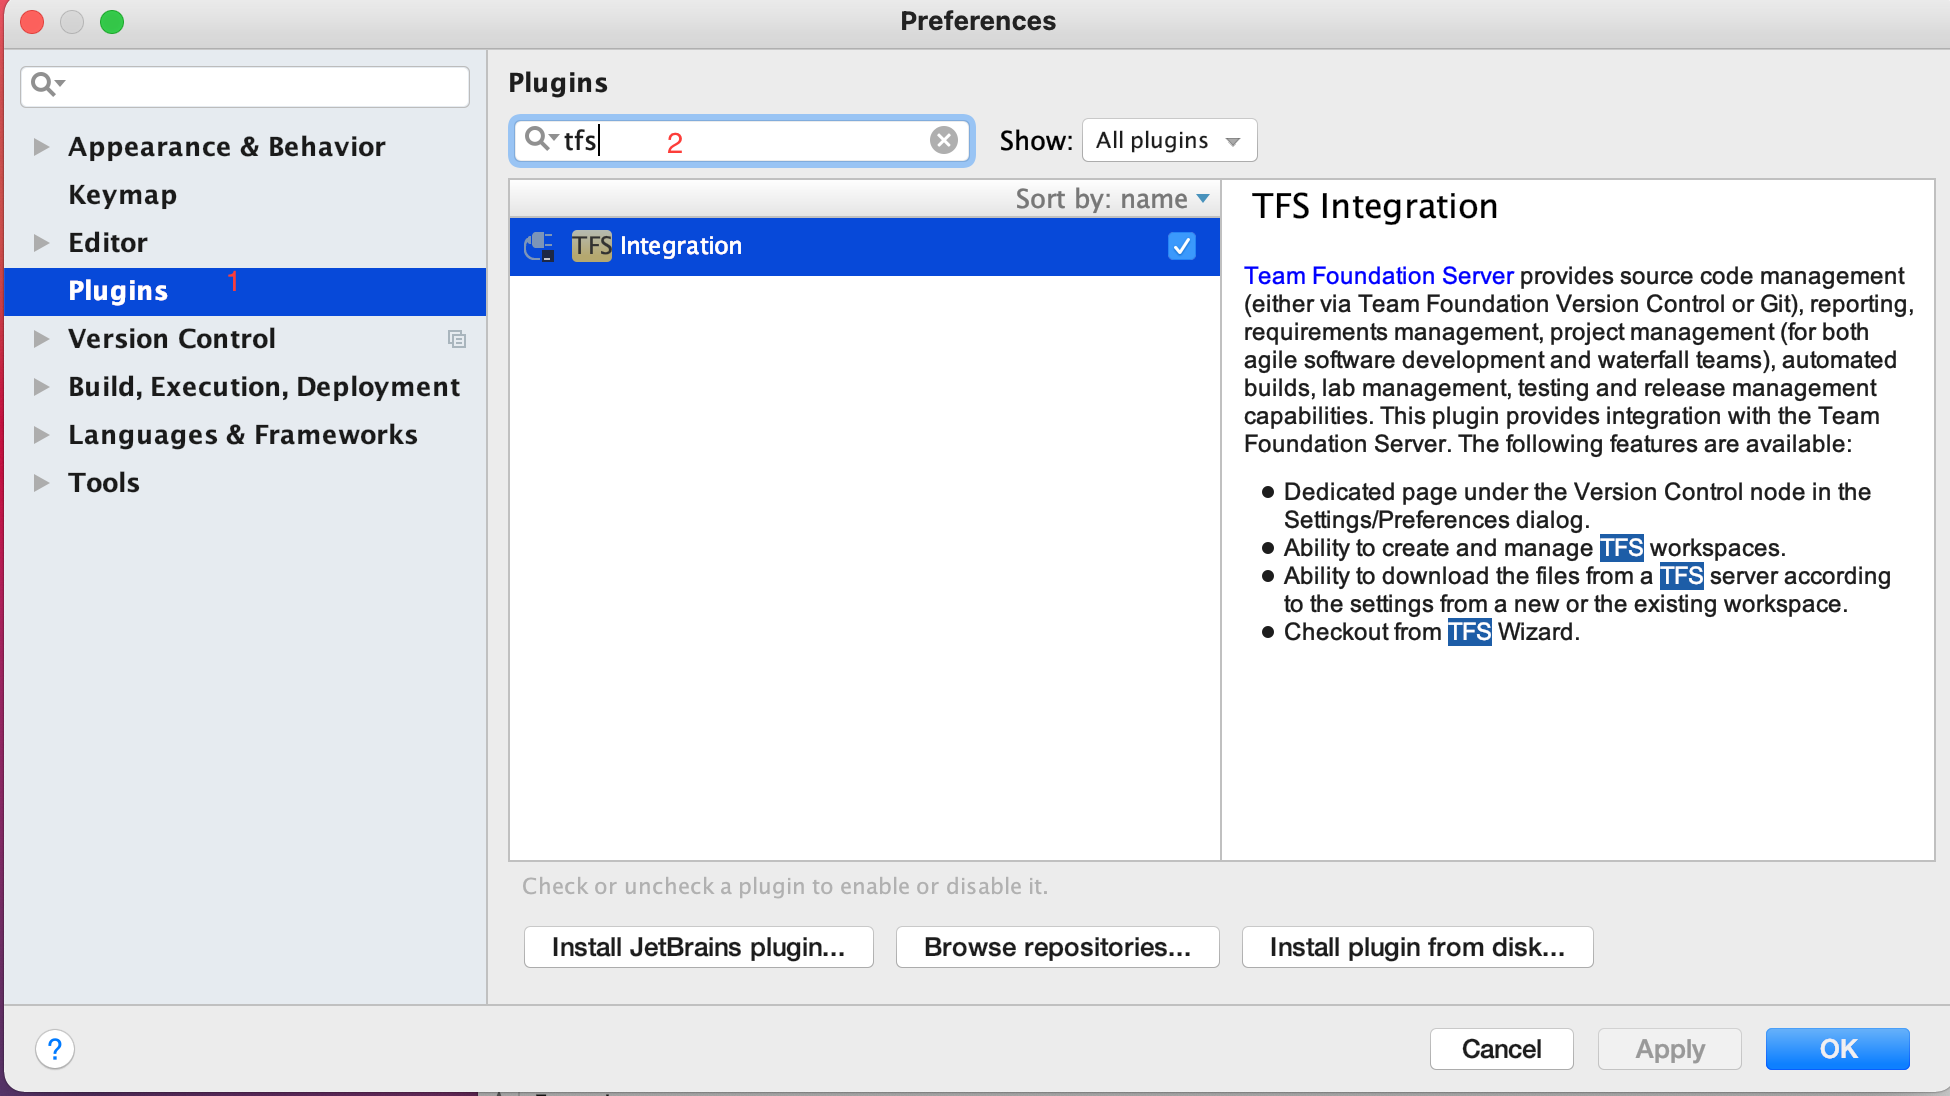
Task: Click the Apply button
Action: click(x=1669, y=1049)
